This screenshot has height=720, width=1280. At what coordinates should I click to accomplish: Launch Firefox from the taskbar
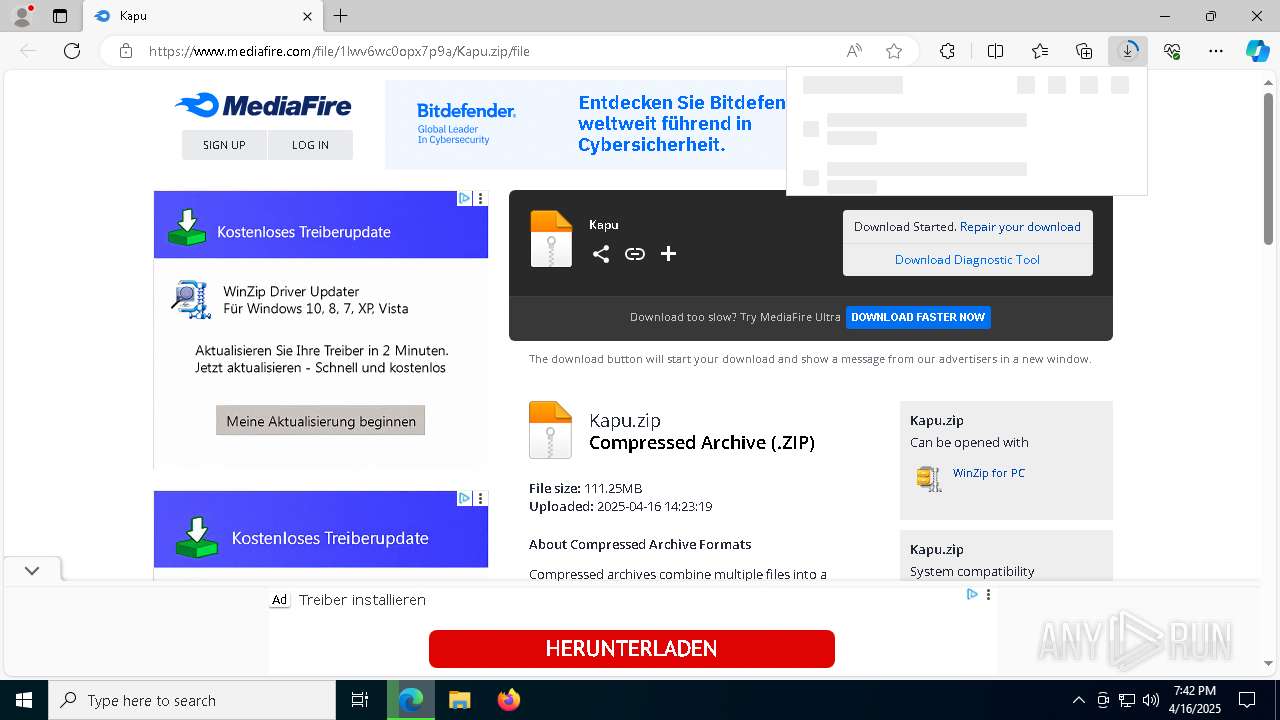point(509,700)
